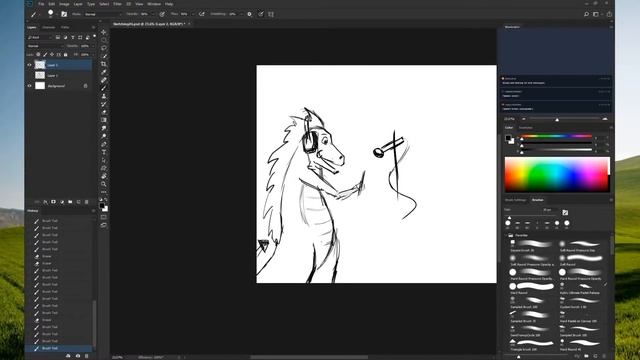The width and height of the screenshot is (640, 360).
Task: Toggle Lock position
Action: [x=52, y=54]
